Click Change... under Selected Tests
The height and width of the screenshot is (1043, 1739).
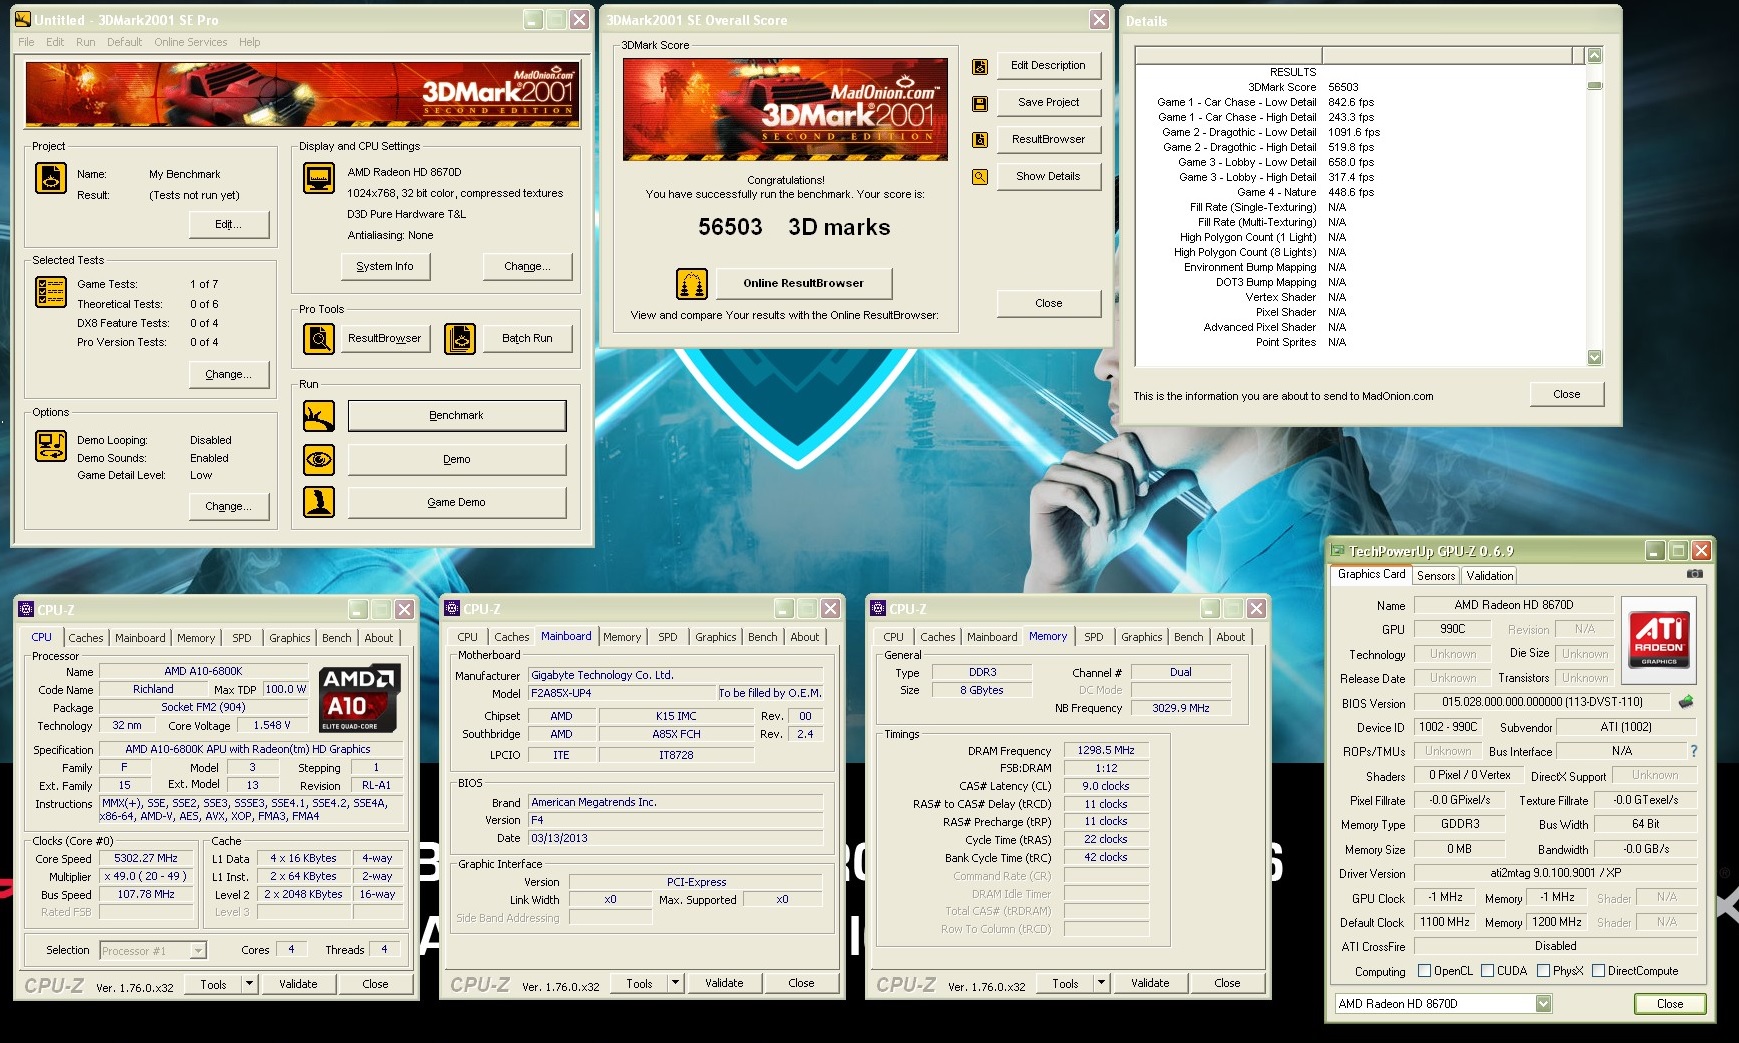(229, 375)
